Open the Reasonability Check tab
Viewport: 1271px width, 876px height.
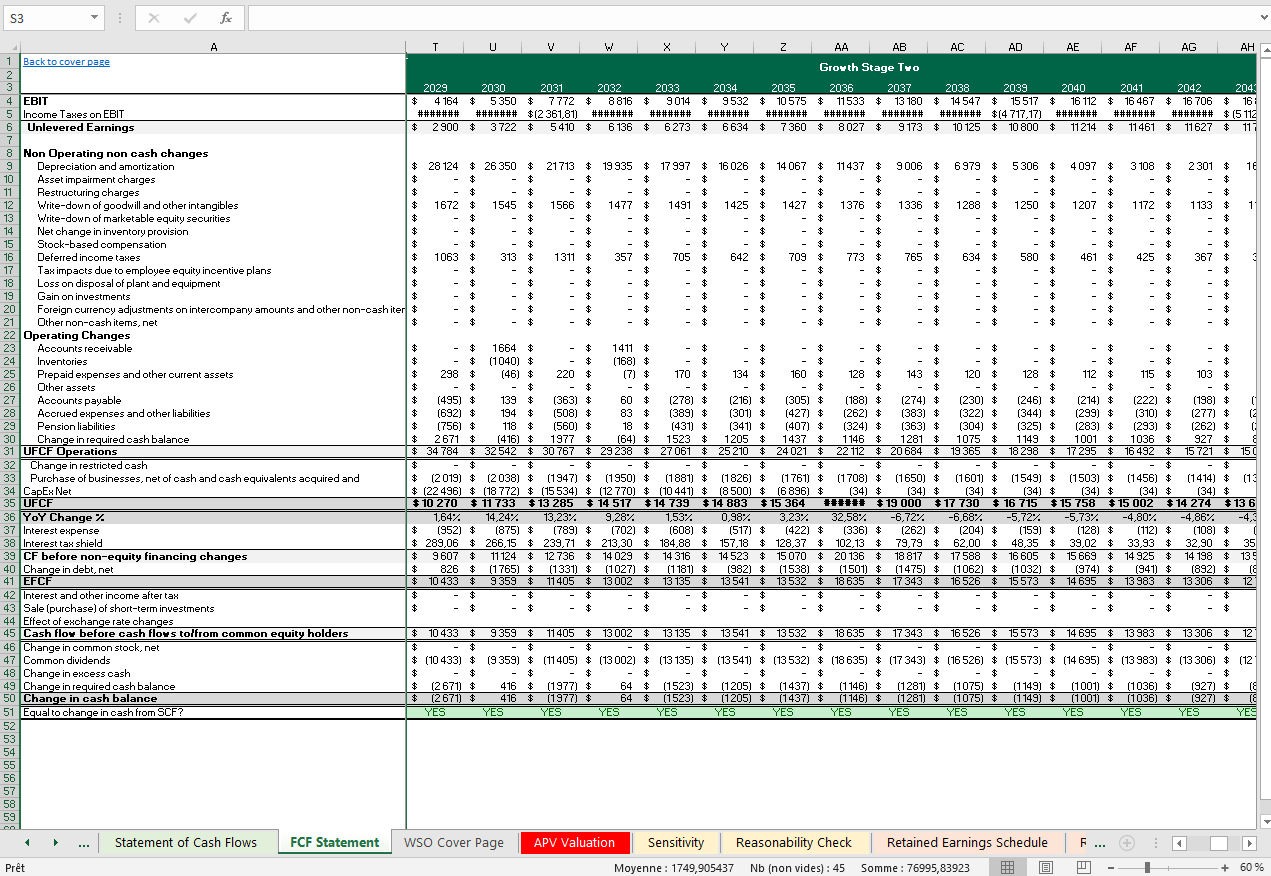pos(794,843)
